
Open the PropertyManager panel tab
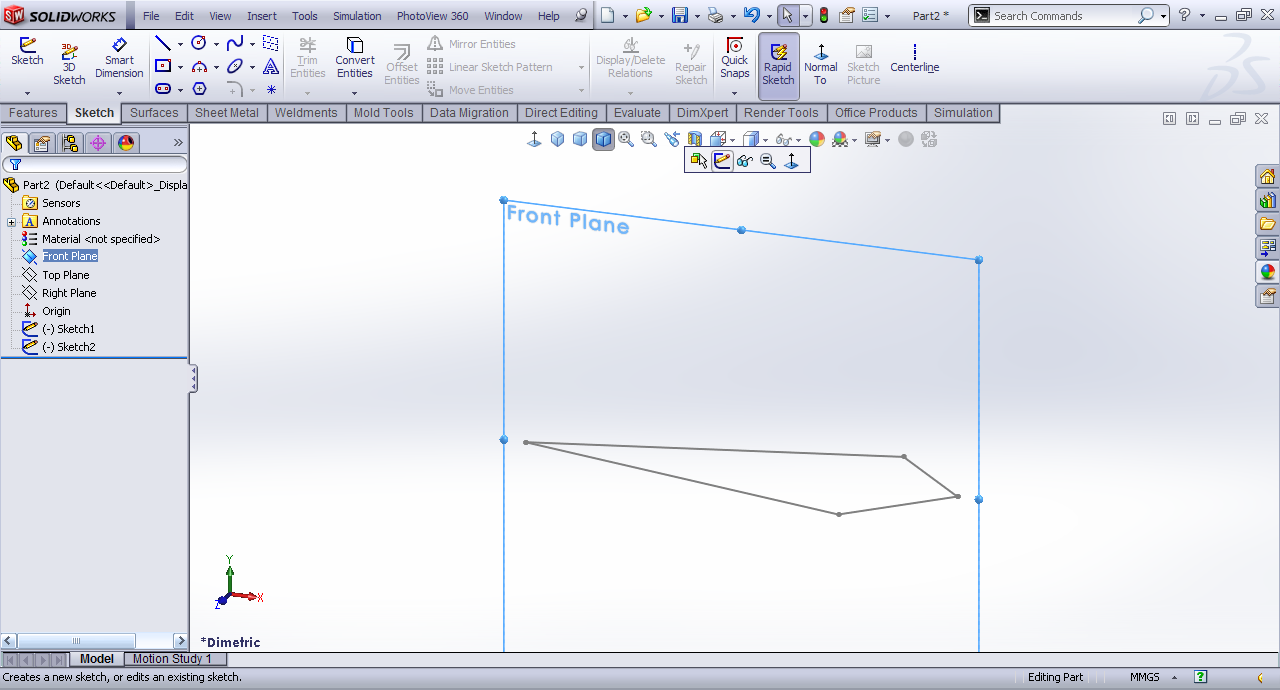click(42, 143)
